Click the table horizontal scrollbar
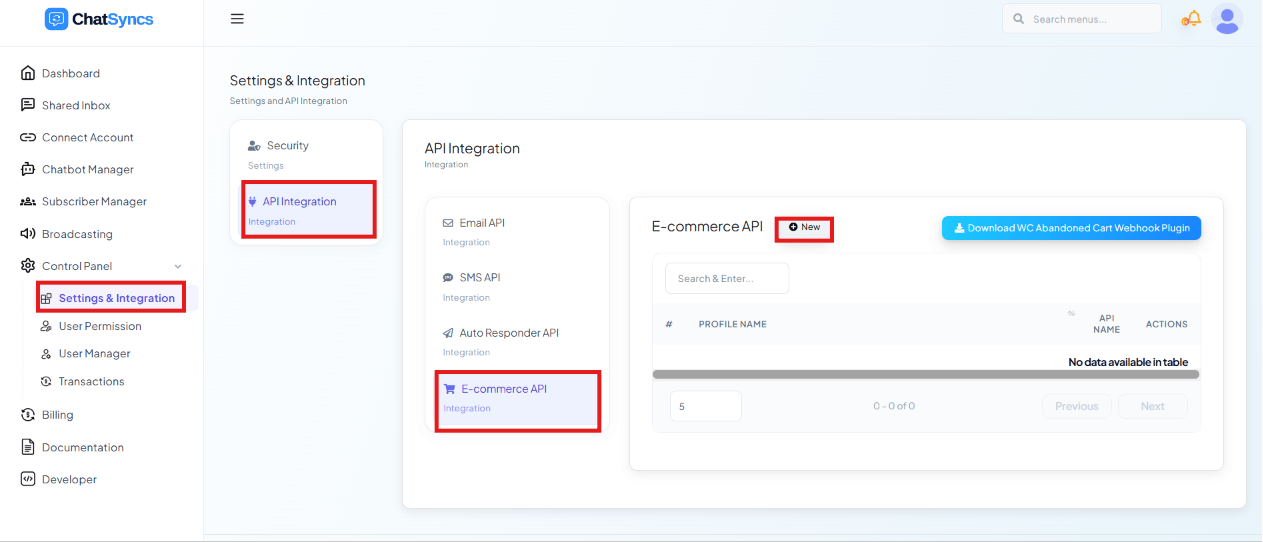This screenshot has width=1263, height=542. click(x=926, y=374)
